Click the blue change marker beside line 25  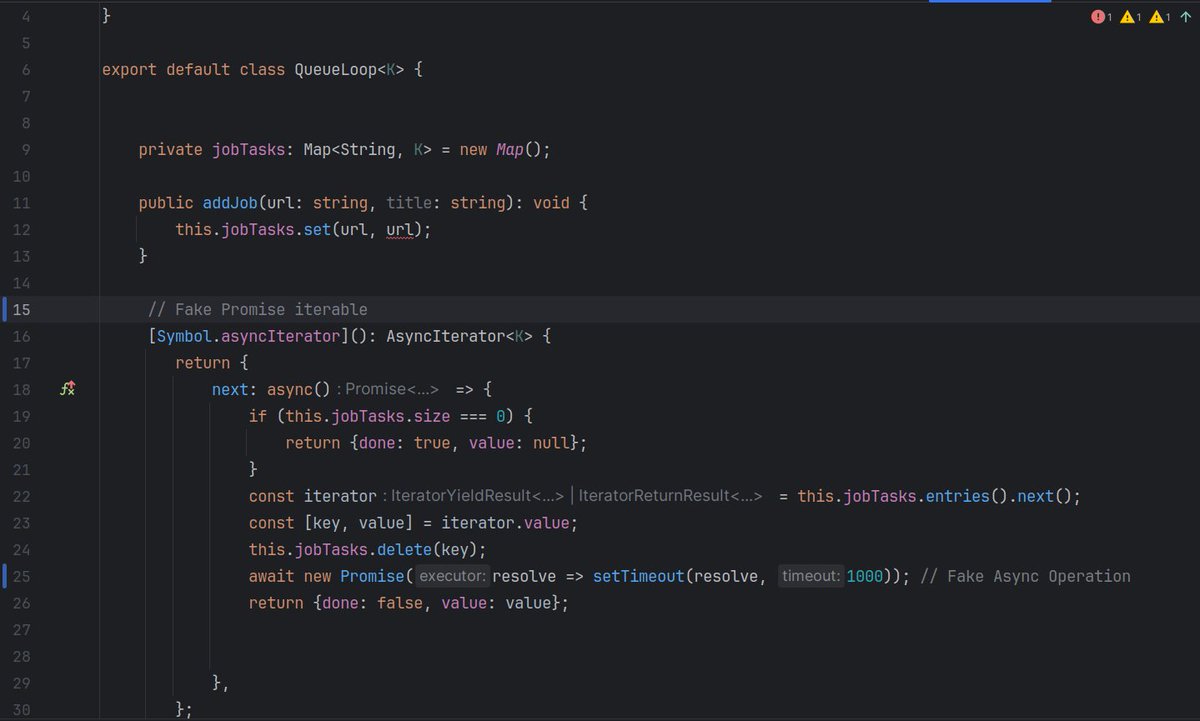6,576
